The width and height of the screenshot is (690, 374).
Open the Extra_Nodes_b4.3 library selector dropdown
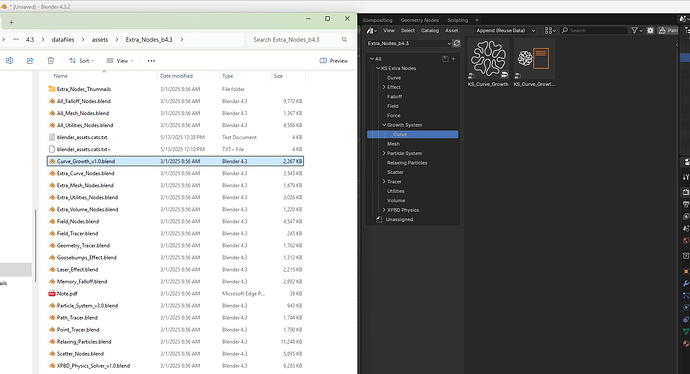pos(409,43)
